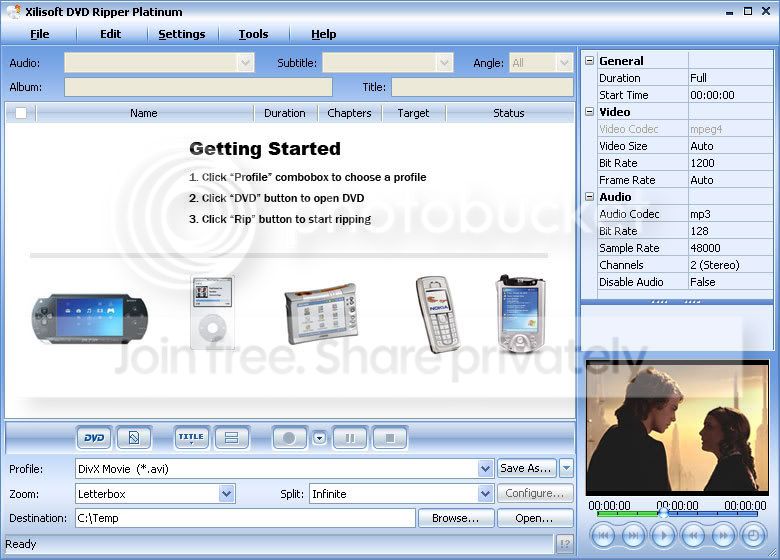Click inside the Title text field
Viewport: 780px width, 560px height.
click(482, 87)
